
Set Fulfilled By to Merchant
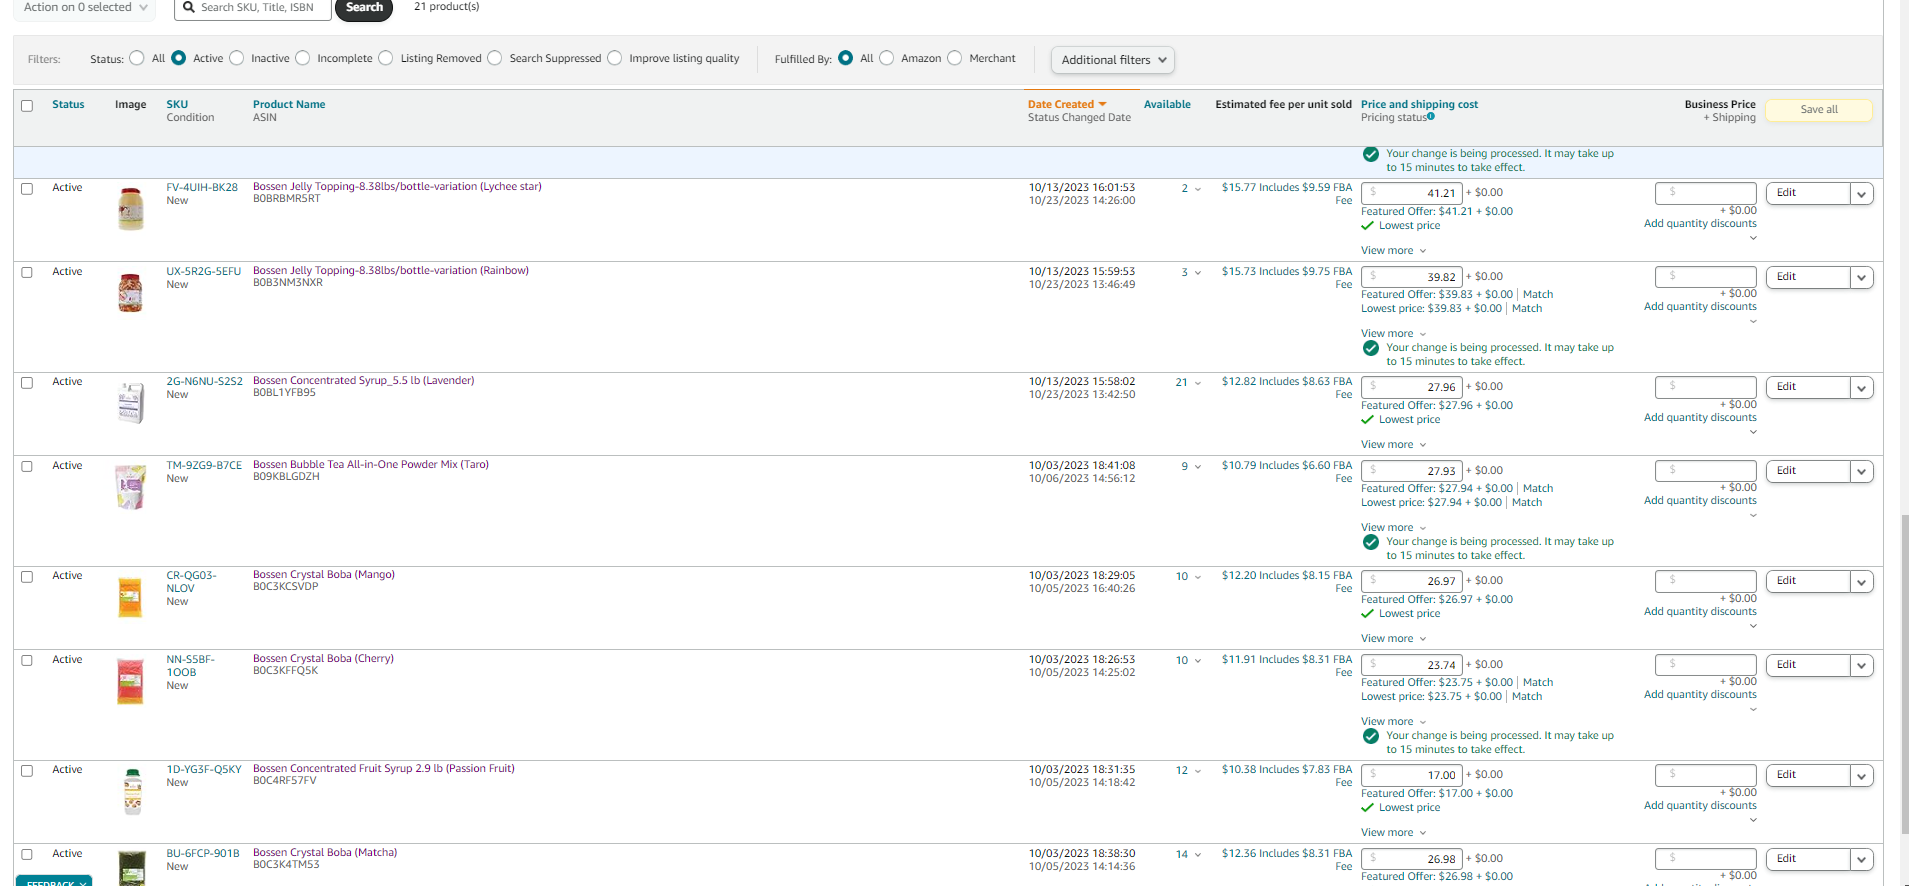tap(955, 58)
